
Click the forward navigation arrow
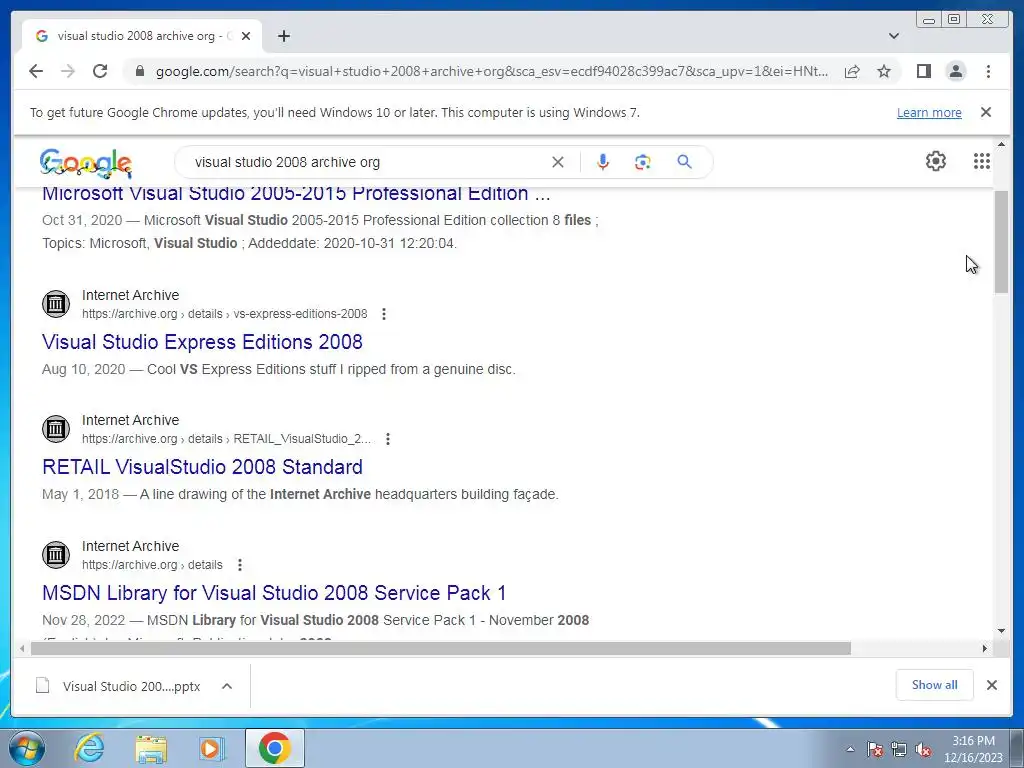pyautogui.click(x=68, y=71)
